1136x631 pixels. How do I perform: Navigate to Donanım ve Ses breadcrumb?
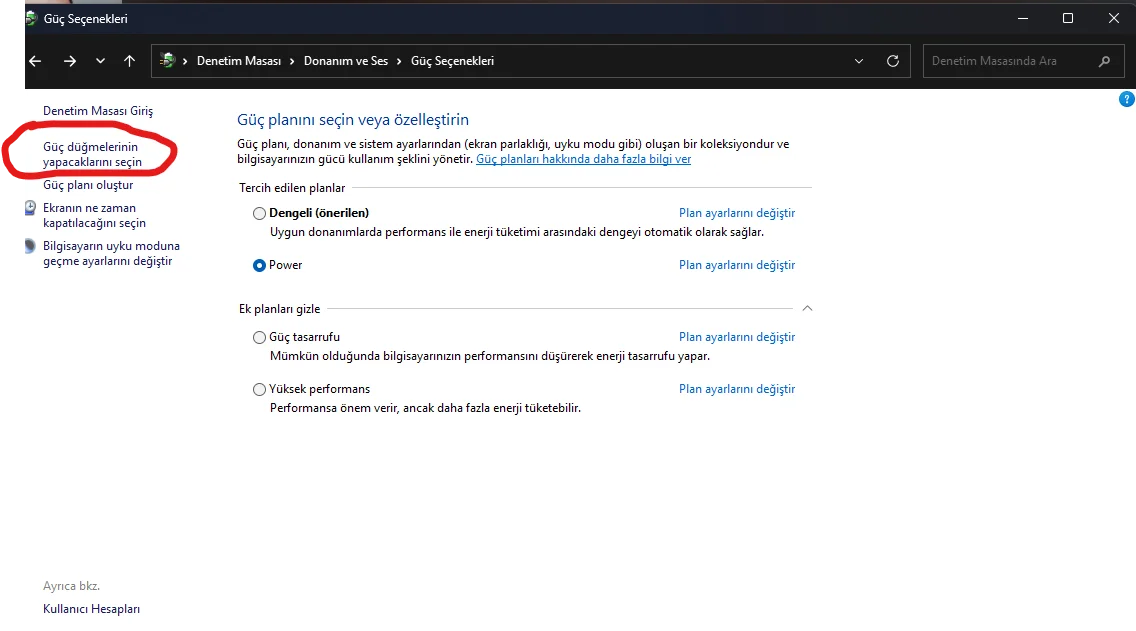(346, 61)
